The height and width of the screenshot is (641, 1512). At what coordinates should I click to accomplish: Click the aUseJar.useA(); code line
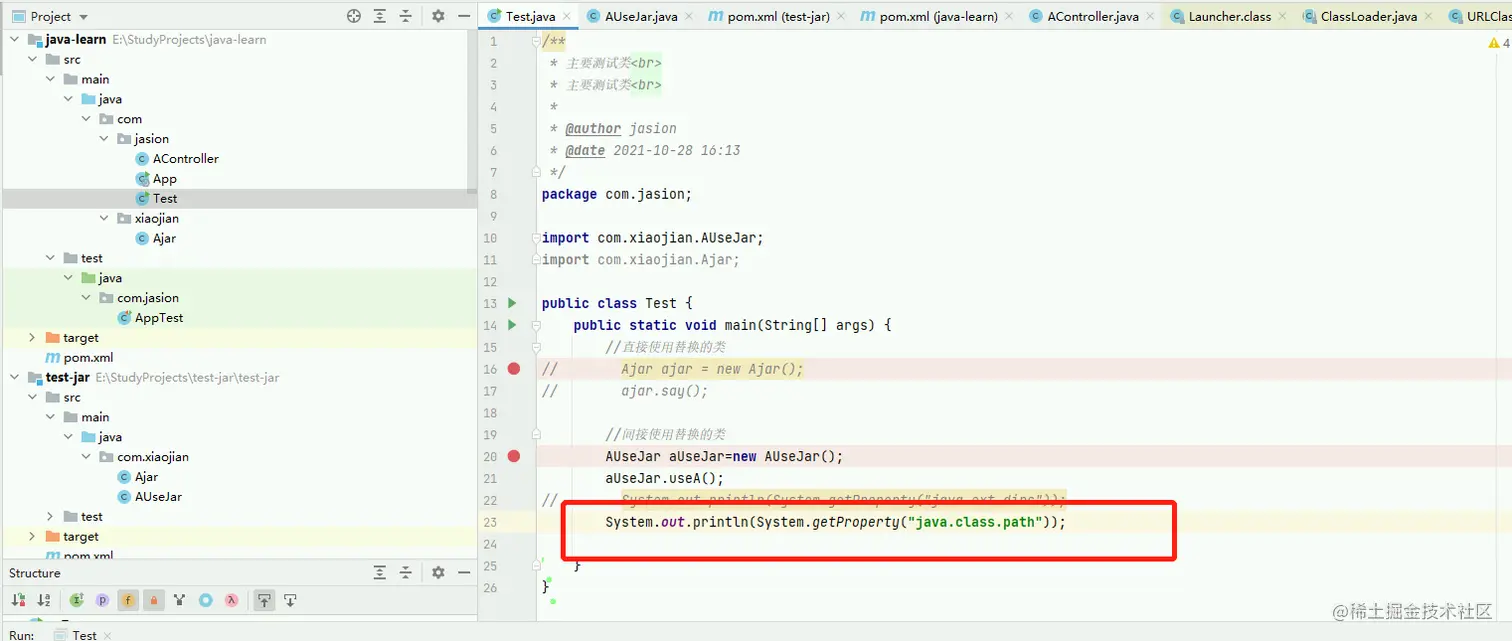tap(664, 478)
